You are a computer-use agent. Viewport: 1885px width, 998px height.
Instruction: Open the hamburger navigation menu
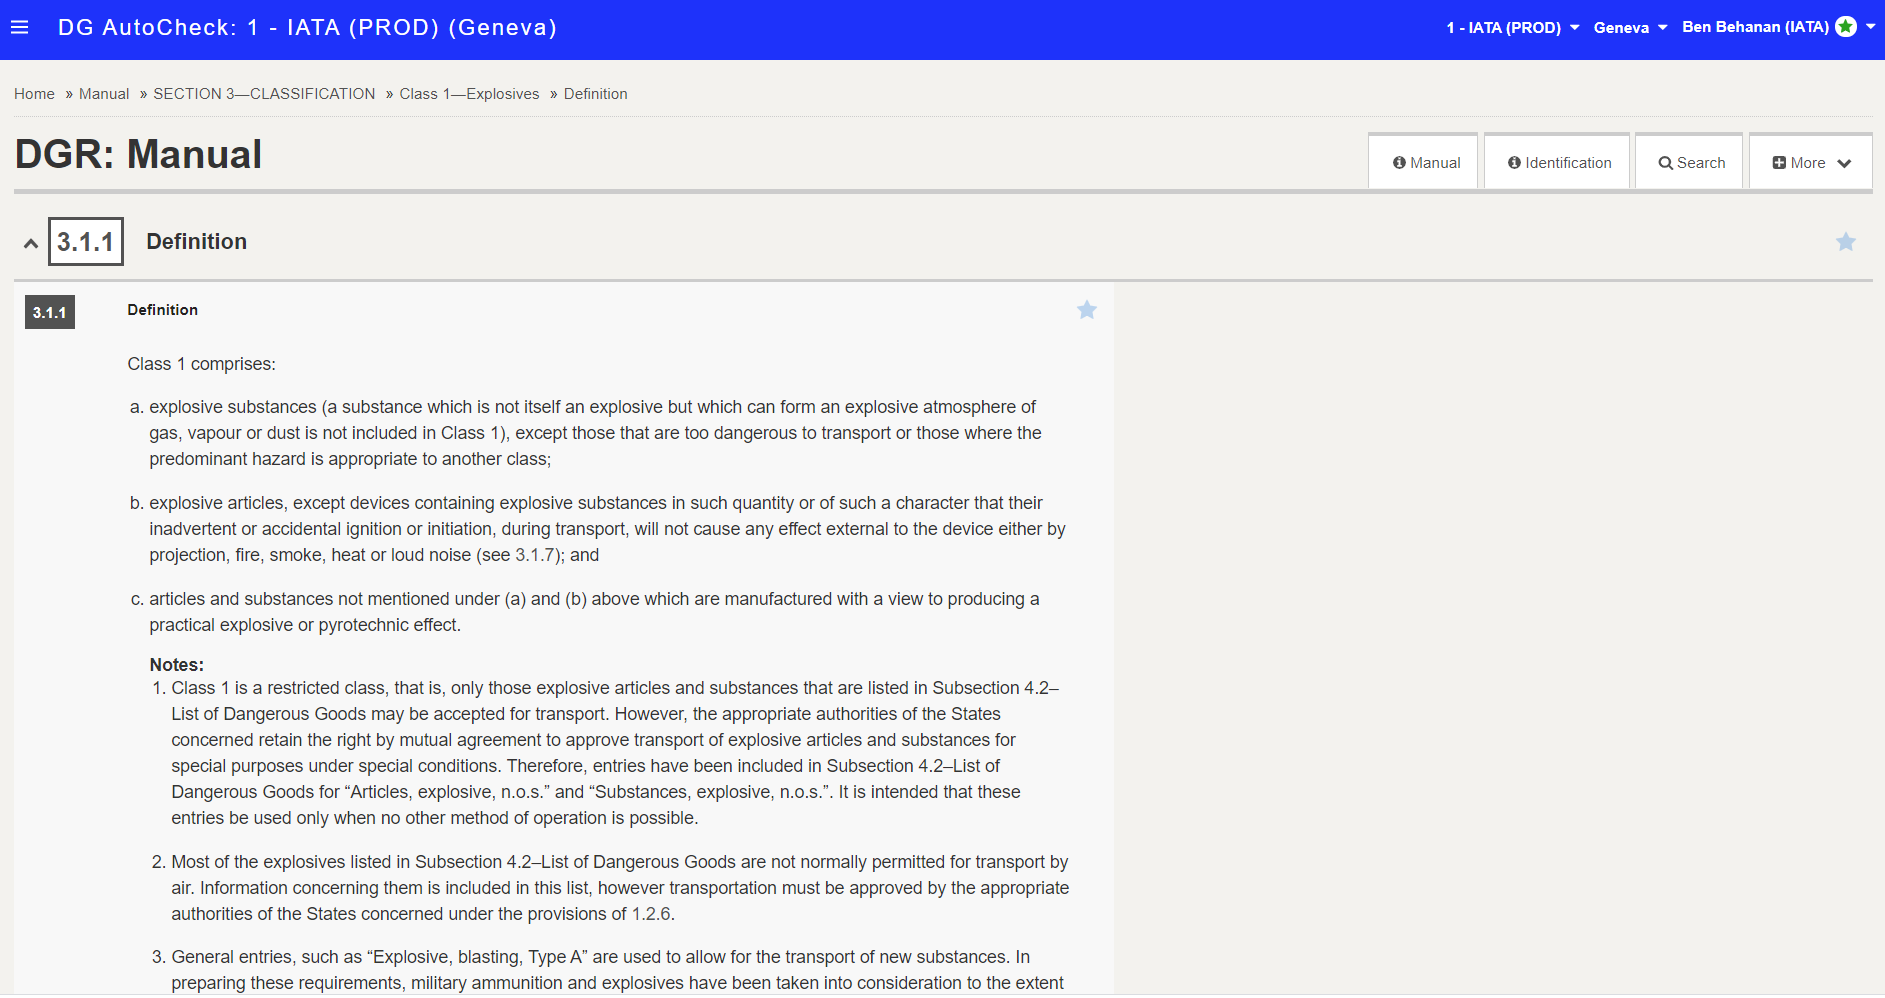[20, 28]
